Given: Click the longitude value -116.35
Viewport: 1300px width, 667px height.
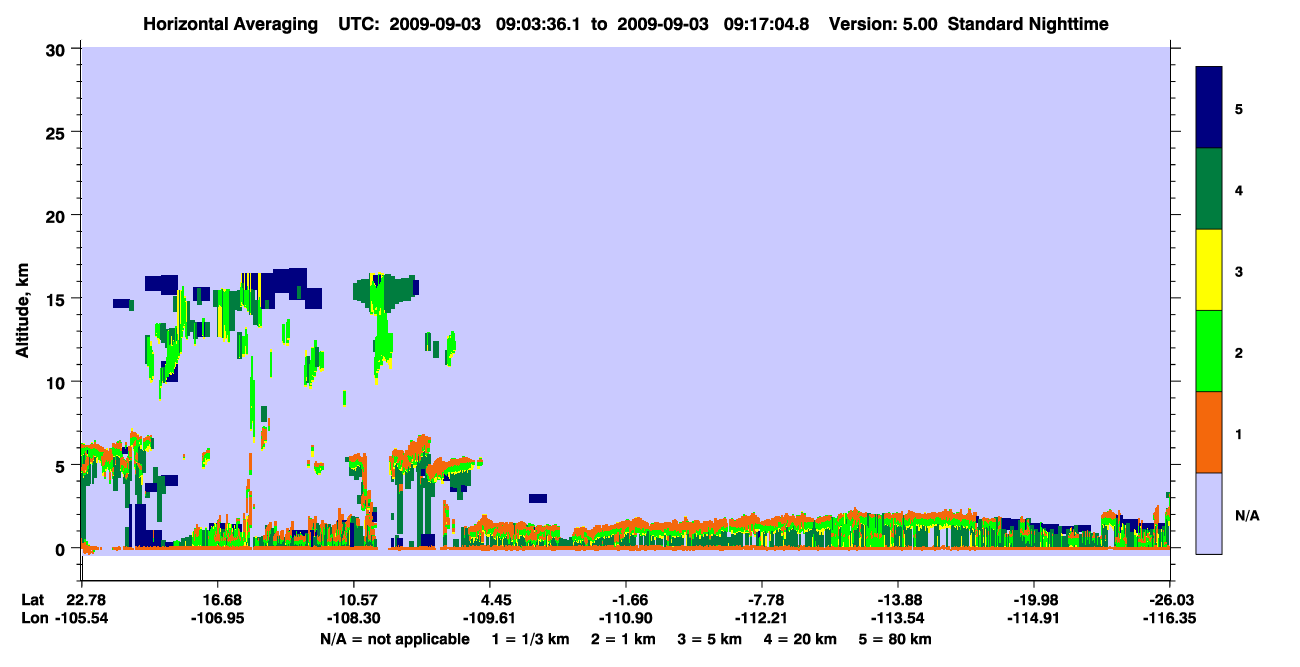Looking at the screenshot, I should (x=1170, y=618).
